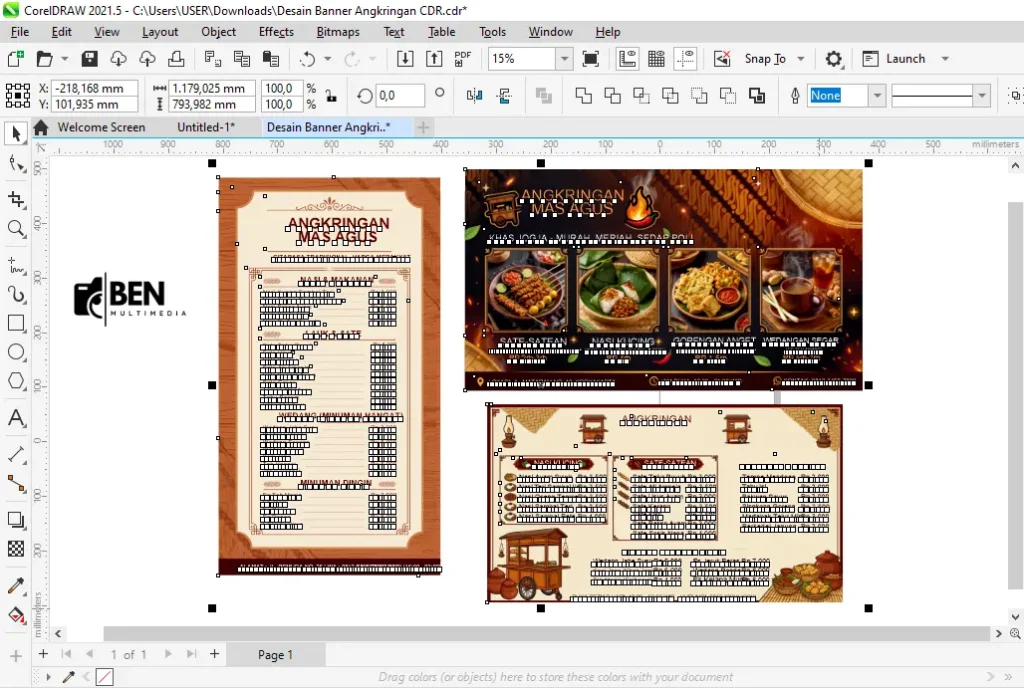The width and height of the screenshot is (1024, 688).
Task: Open the Bitmaps menu
Action: (x=338, y=32)
